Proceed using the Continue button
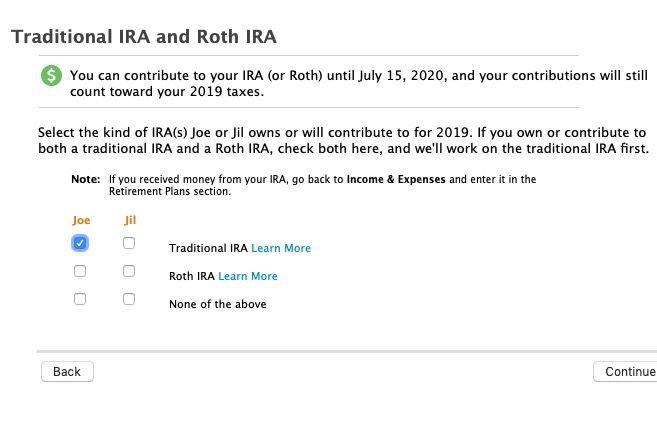Viewport: 657px width, 429px height. pyautogui.click(x=626, y=372)
